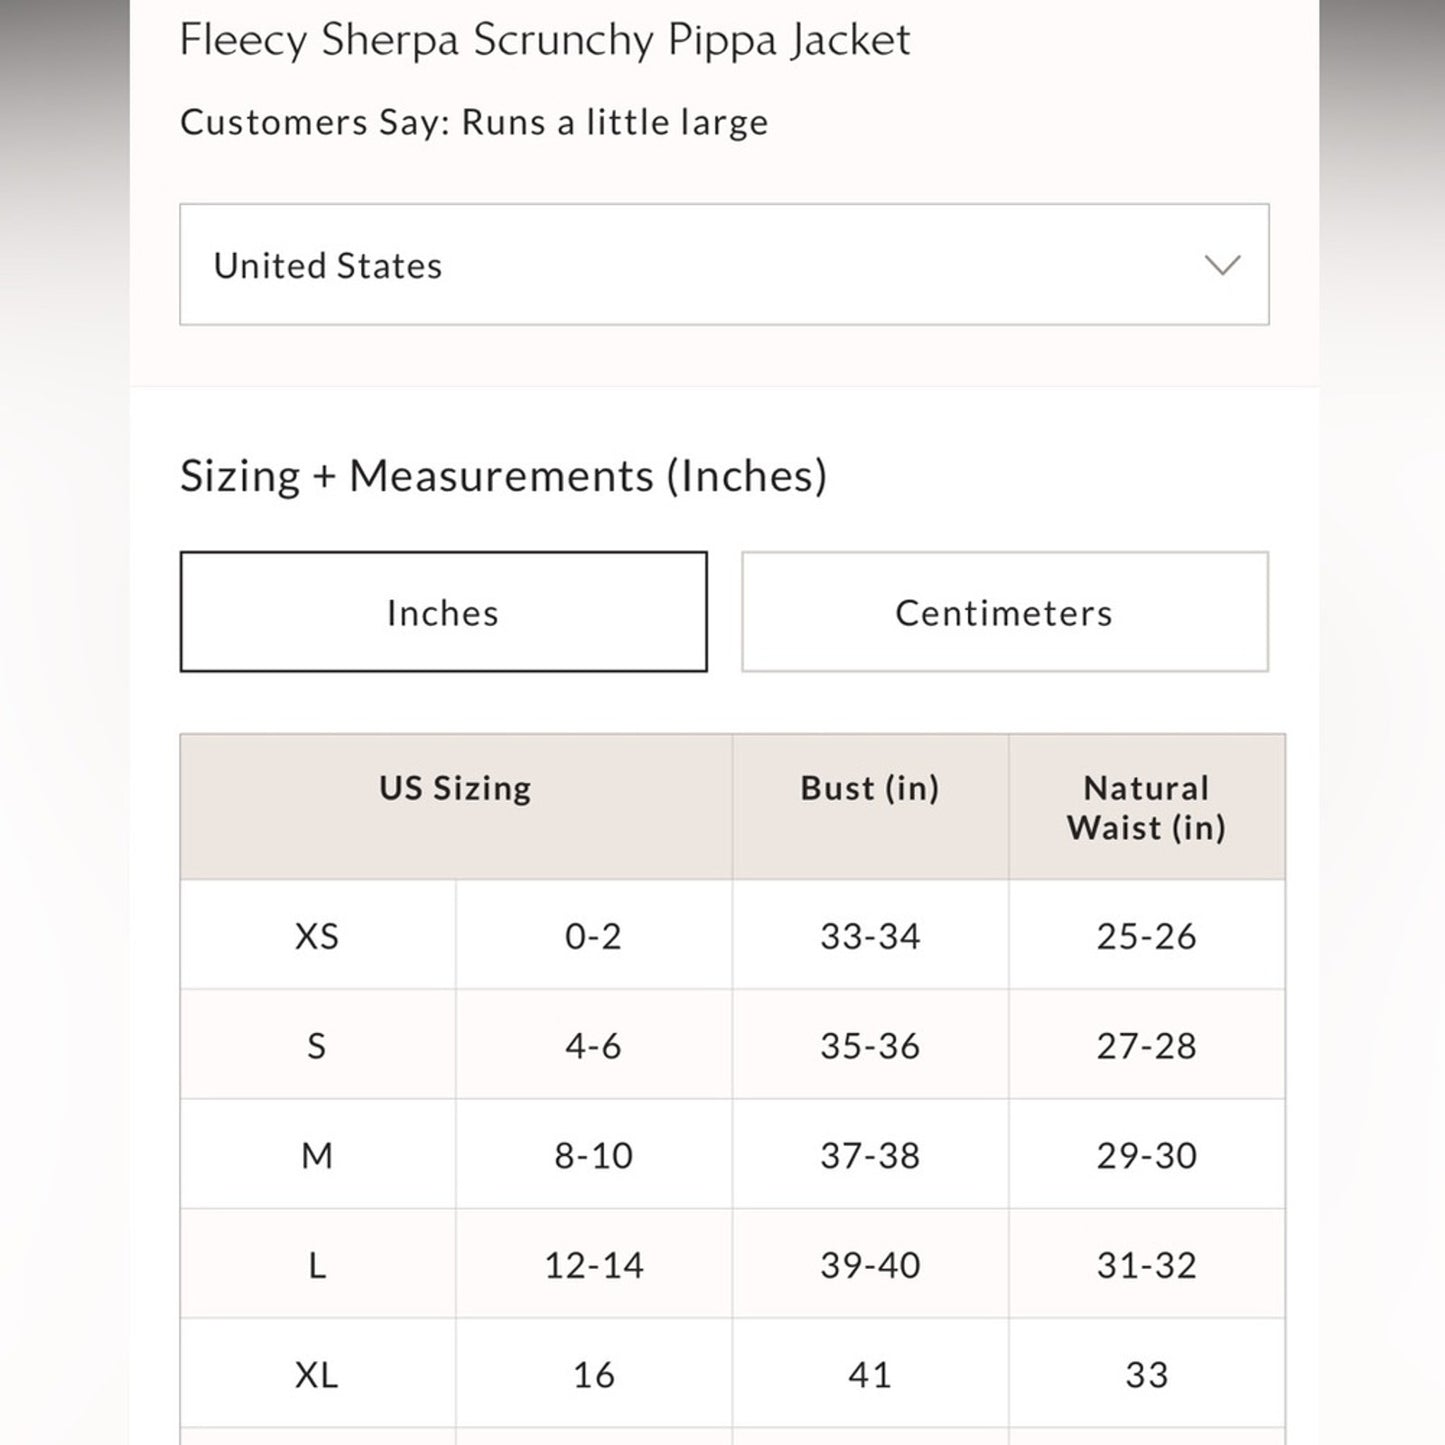
Task: Select the Inches unit button
Action: click(x=443, y=612)
